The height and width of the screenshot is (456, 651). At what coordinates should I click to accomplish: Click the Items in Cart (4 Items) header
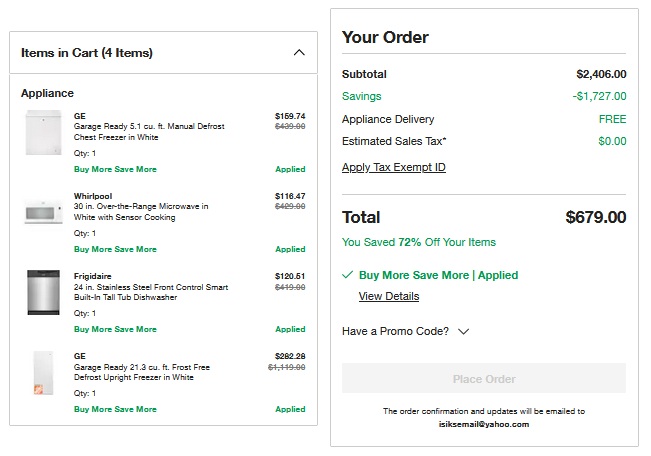coord(87,53)
